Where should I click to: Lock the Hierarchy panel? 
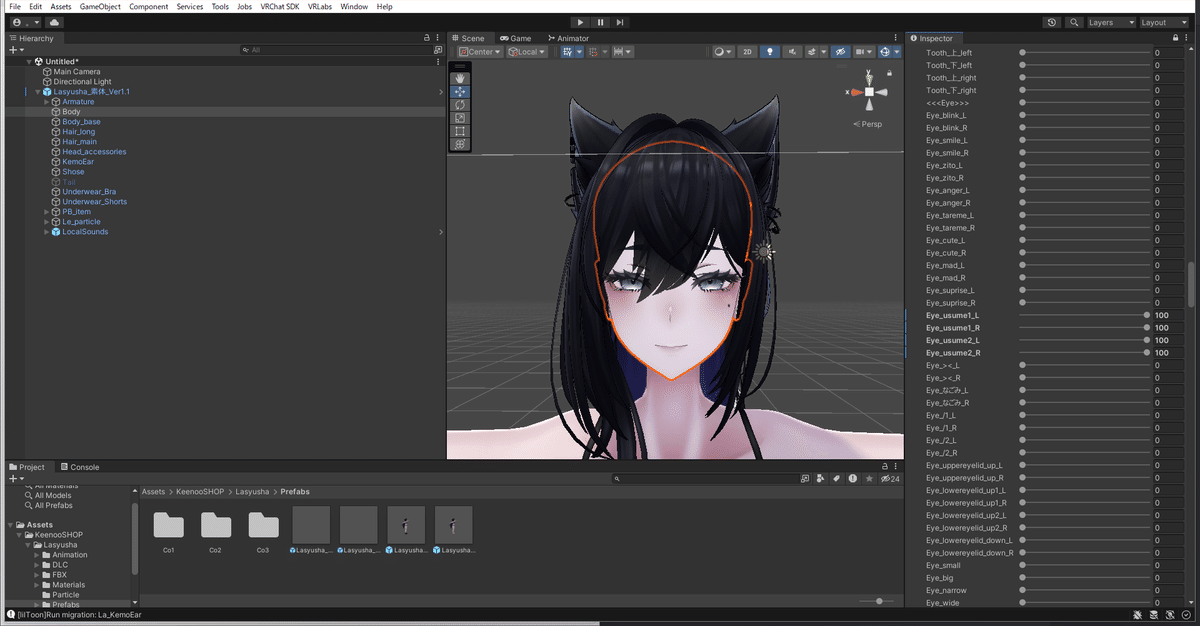point(426,38)
